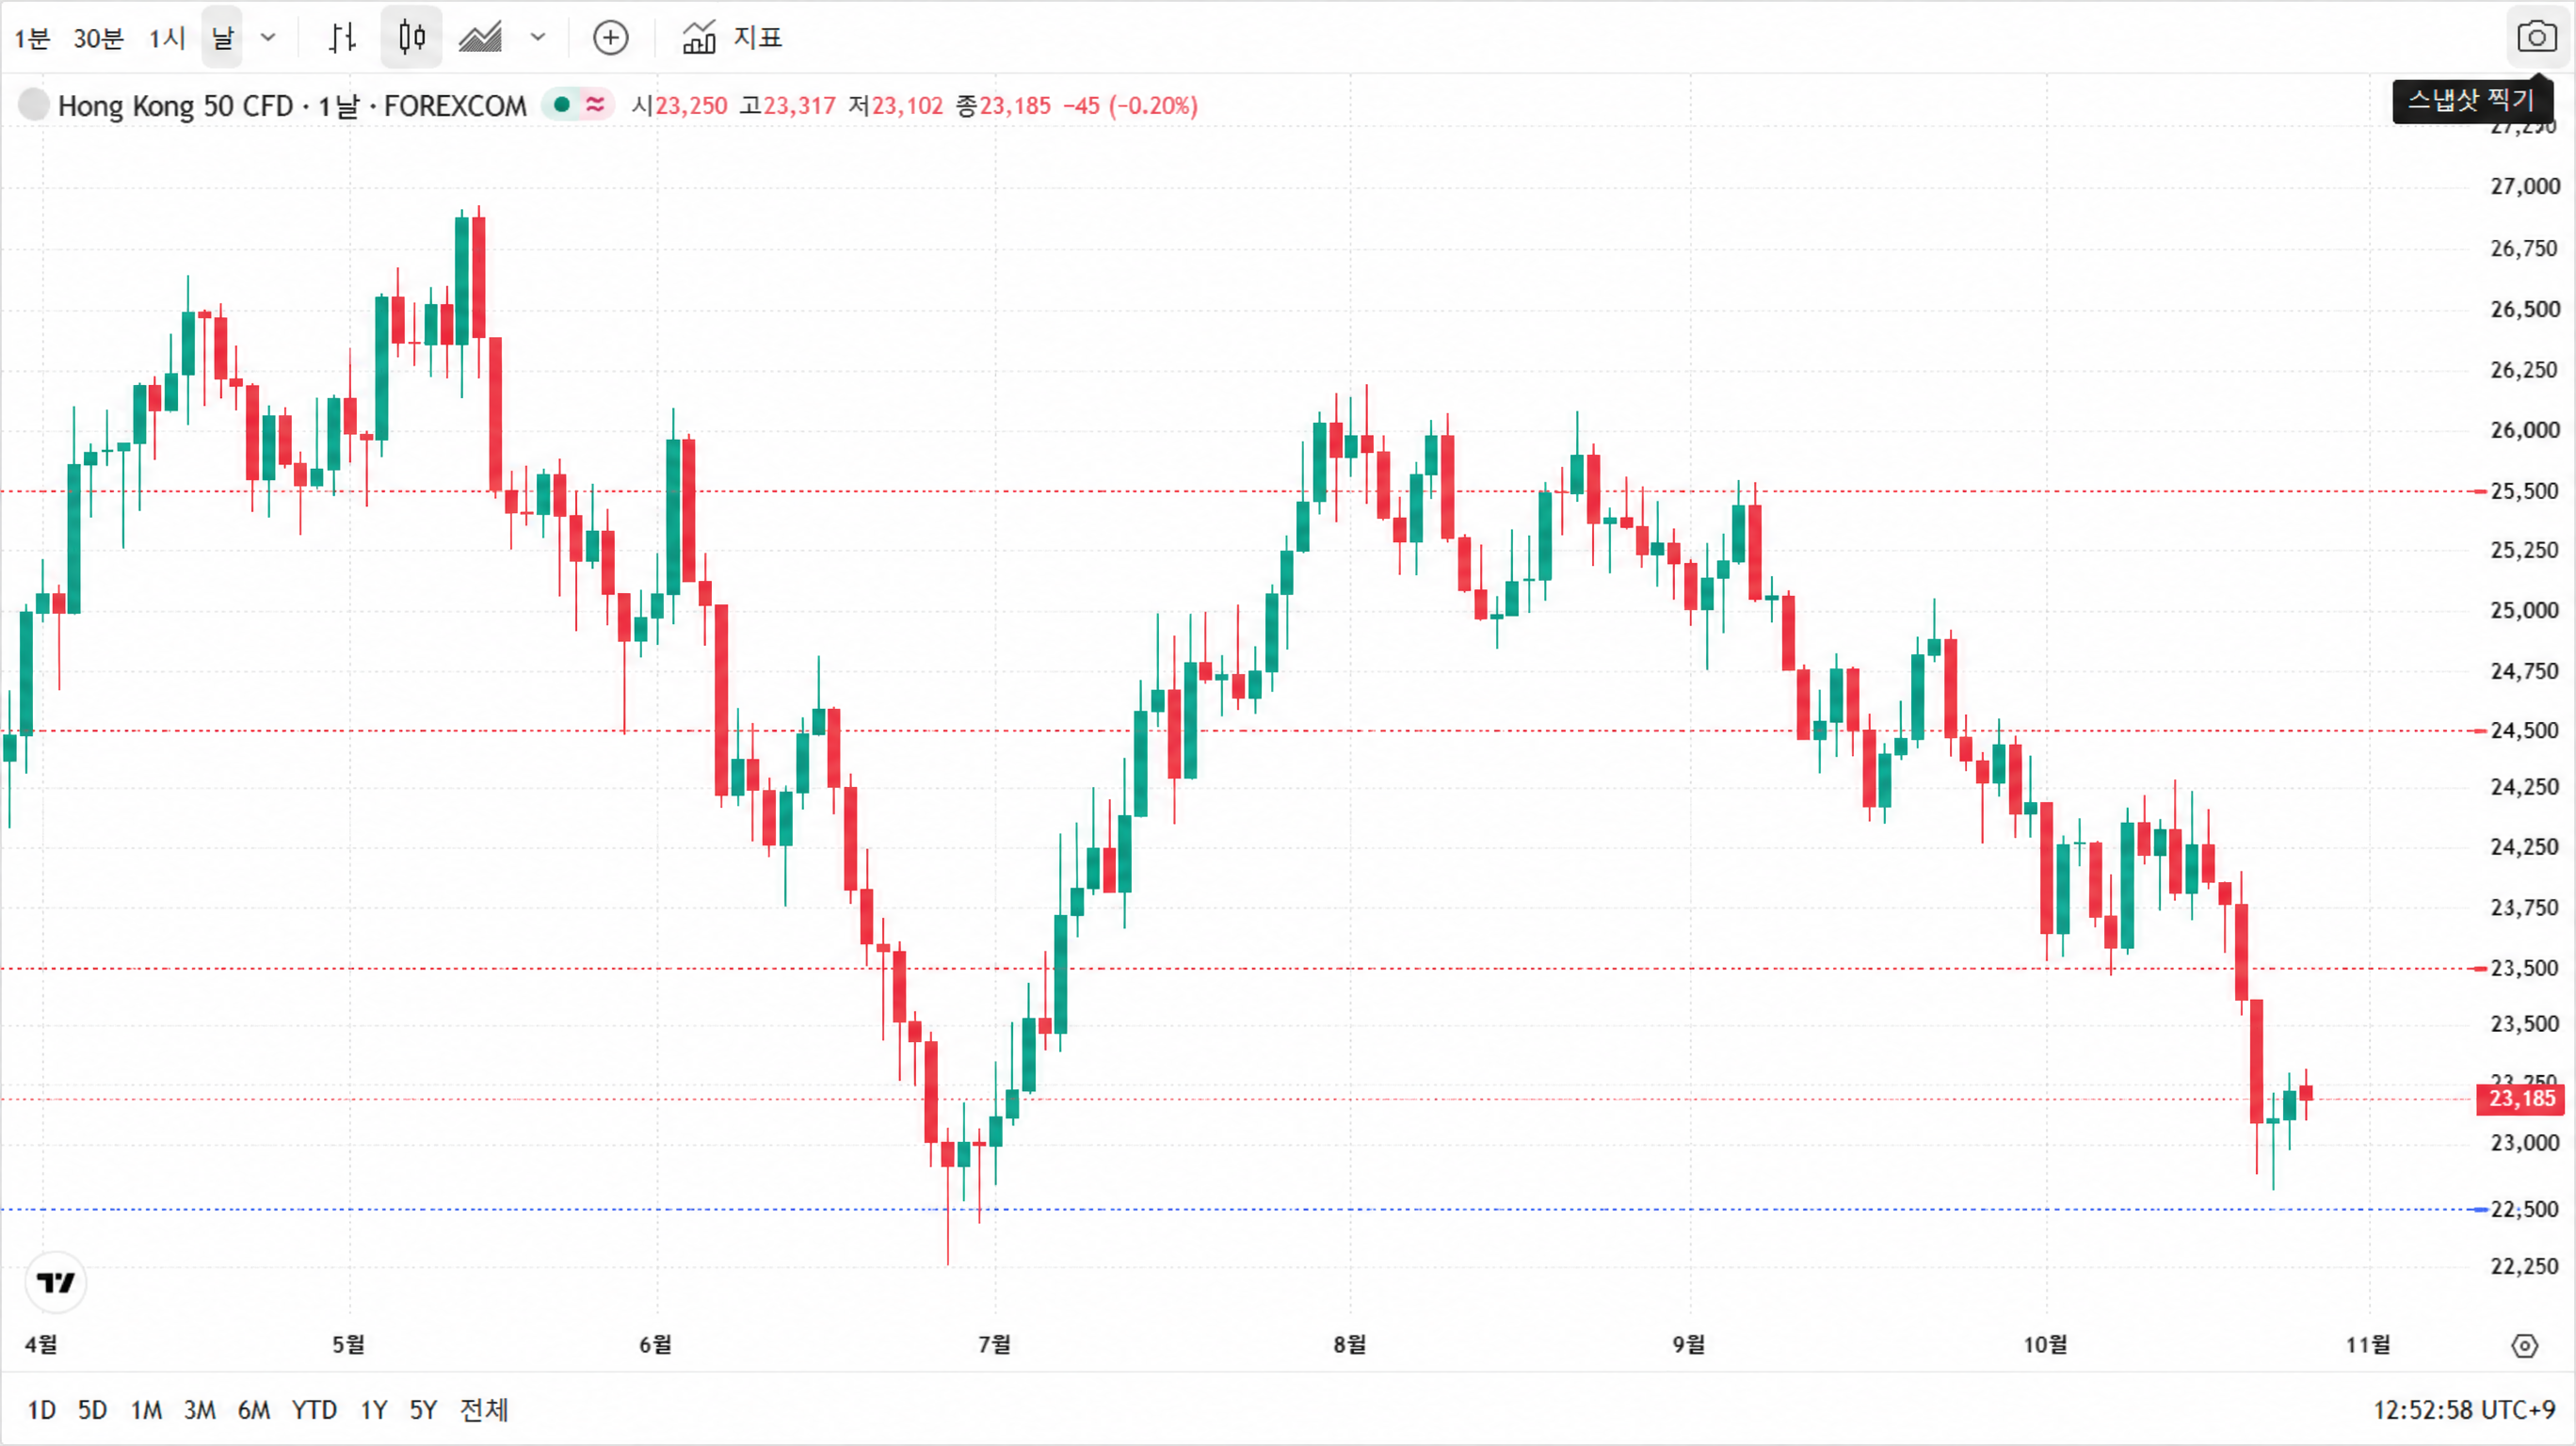Set range to 1M
Image resolution: width=2576 pixels, height=1446 pixels.
tap(146, 1411)
